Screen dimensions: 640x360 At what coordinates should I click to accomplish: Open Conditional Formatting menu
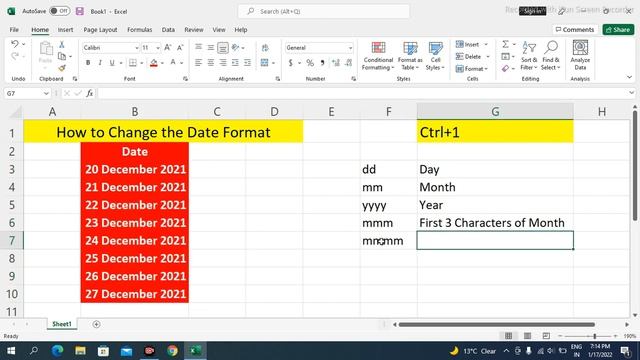tap(378, 56)
